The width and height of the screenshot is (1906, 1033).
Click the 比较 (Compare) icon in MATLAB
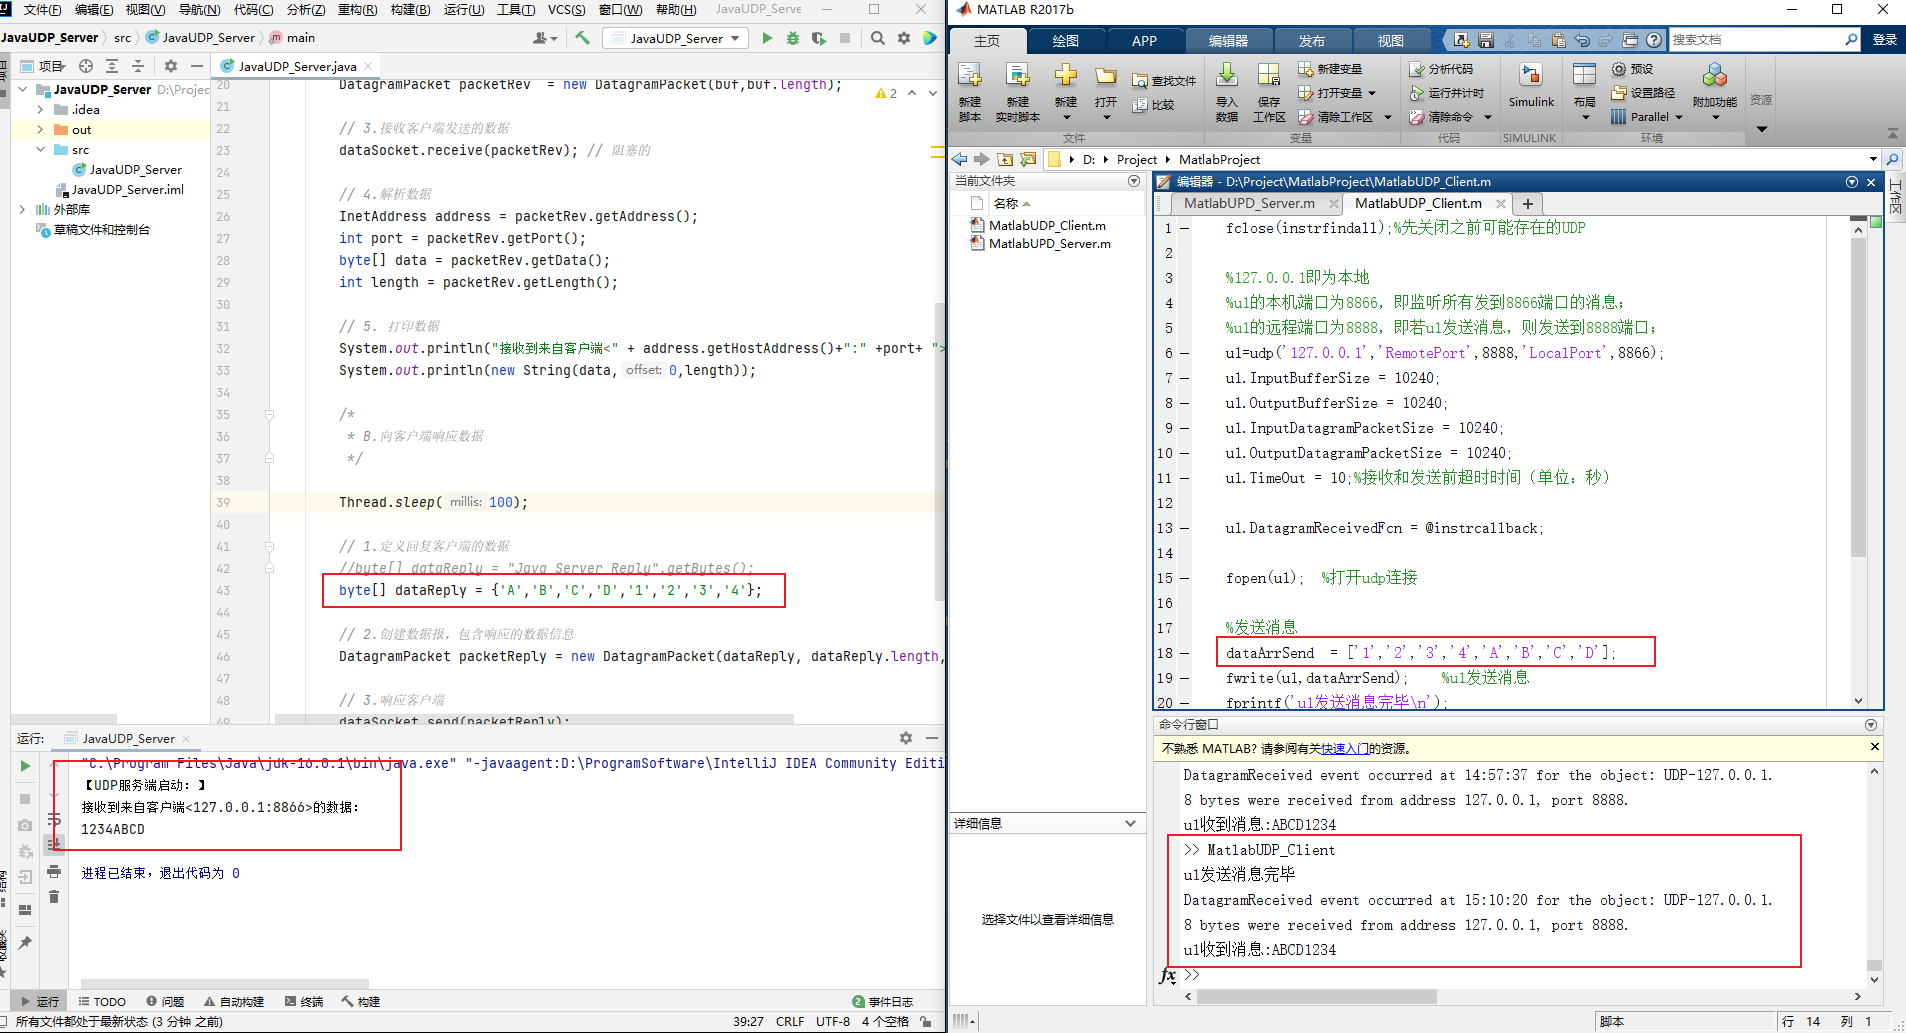1160,105
